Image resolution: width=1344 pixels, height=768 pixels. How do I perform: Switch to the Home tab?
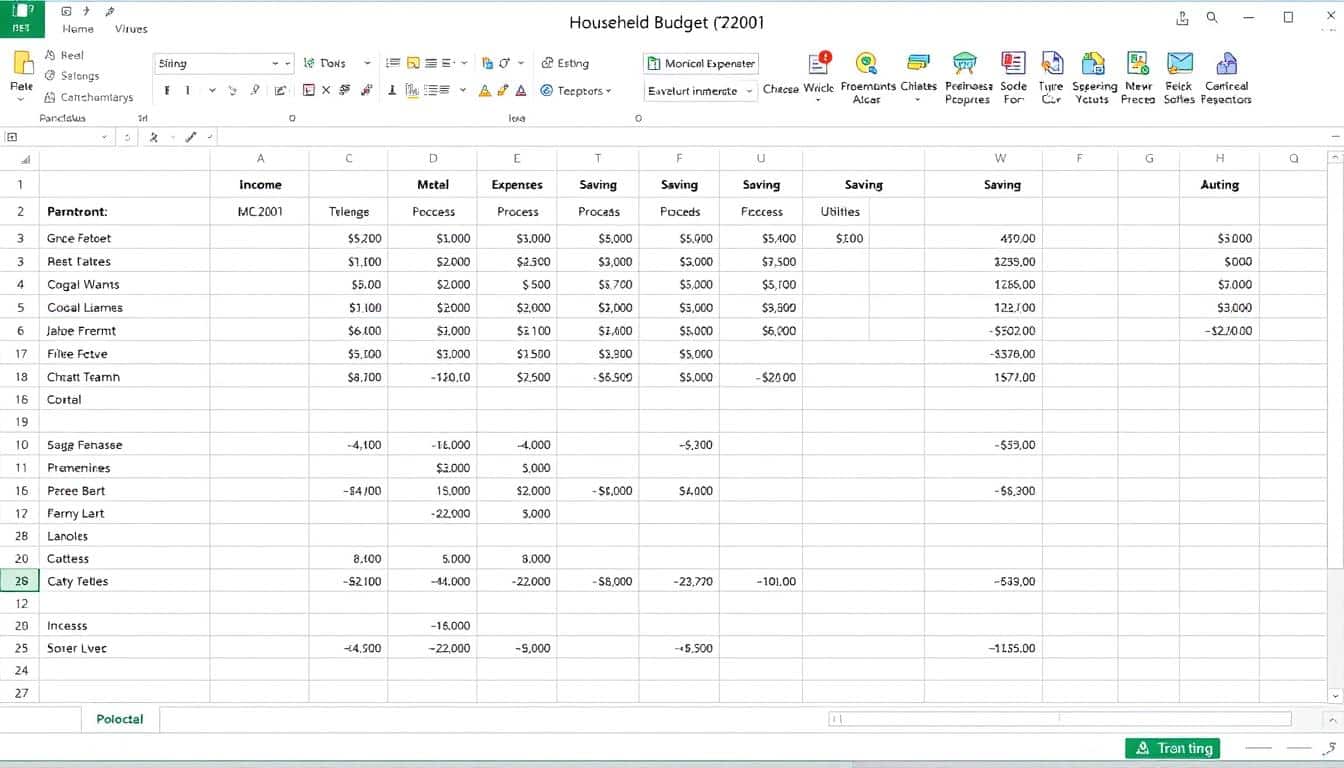78,29
